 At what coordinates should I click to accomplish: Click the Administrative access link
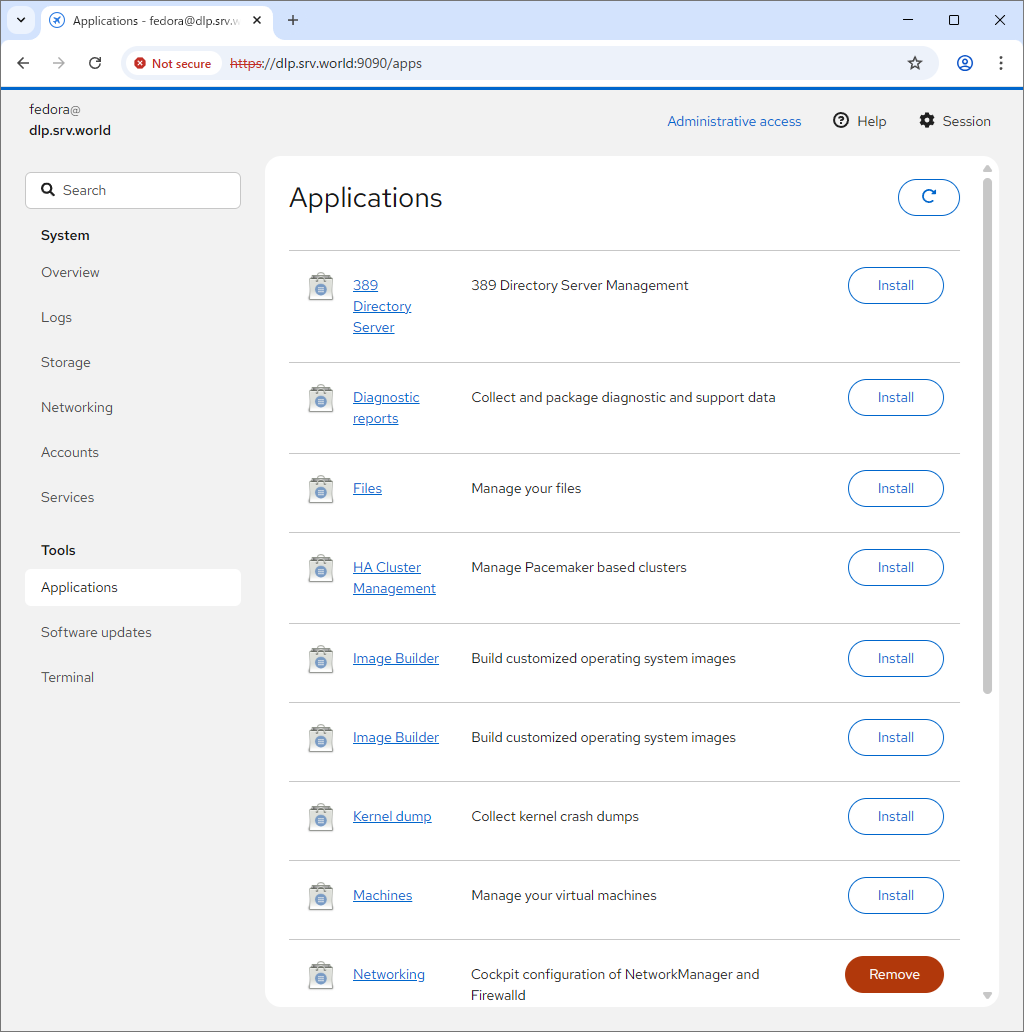(x=734, y=121)
